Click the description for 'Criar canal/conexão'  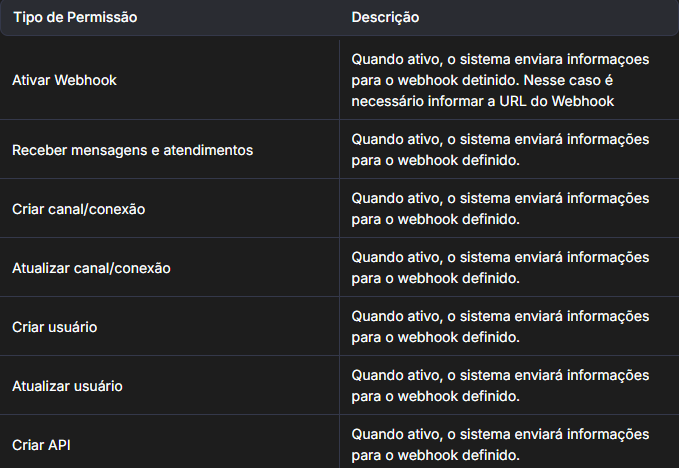click(500, 209)
